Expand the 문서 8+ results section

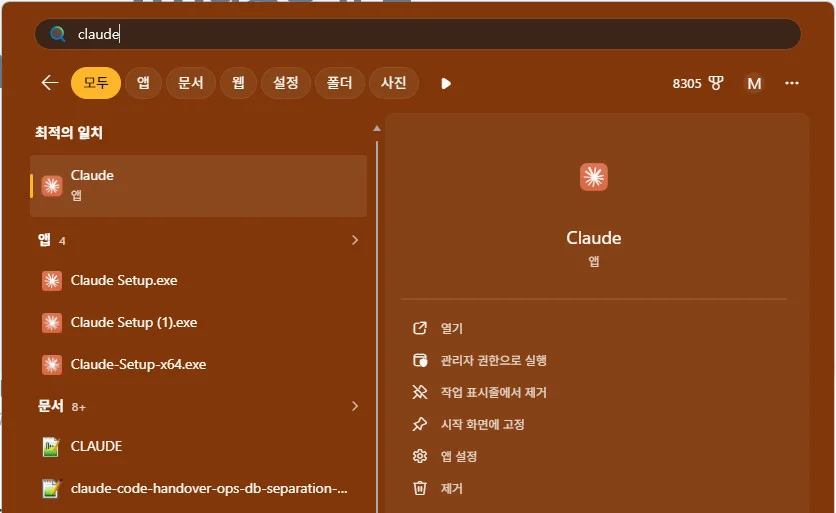(x=355, y=406)
